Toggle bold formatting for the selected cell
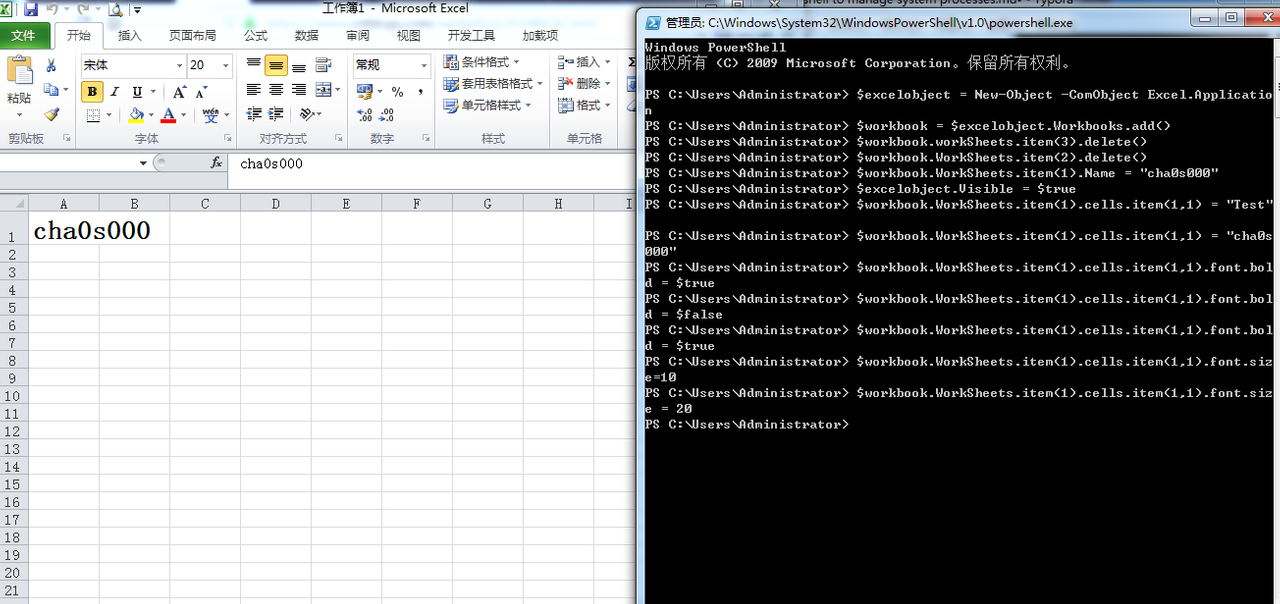This screenshot has width=1280, height=604. click(x=91, y=92)
